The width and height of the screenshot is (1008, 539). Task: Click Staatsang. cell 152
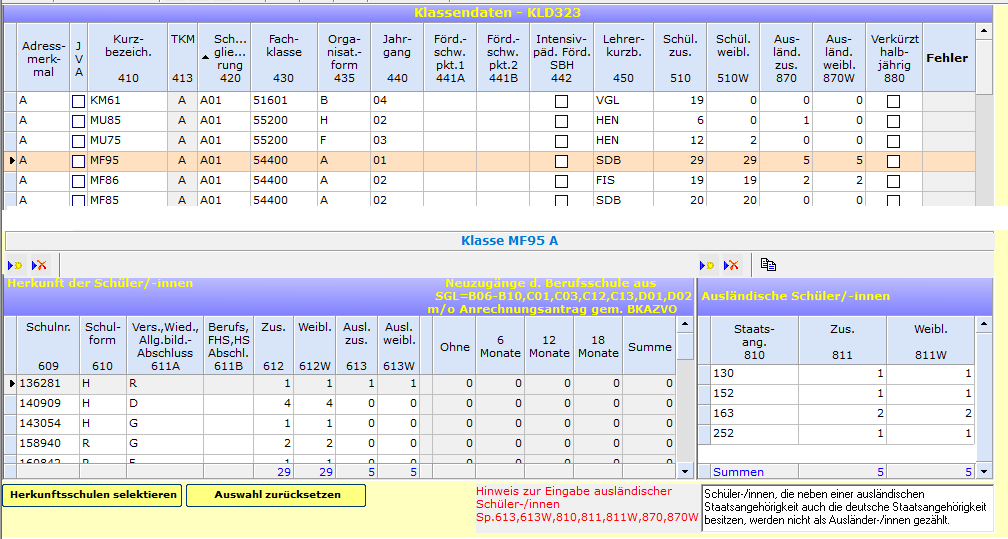(x=754, y=393)
